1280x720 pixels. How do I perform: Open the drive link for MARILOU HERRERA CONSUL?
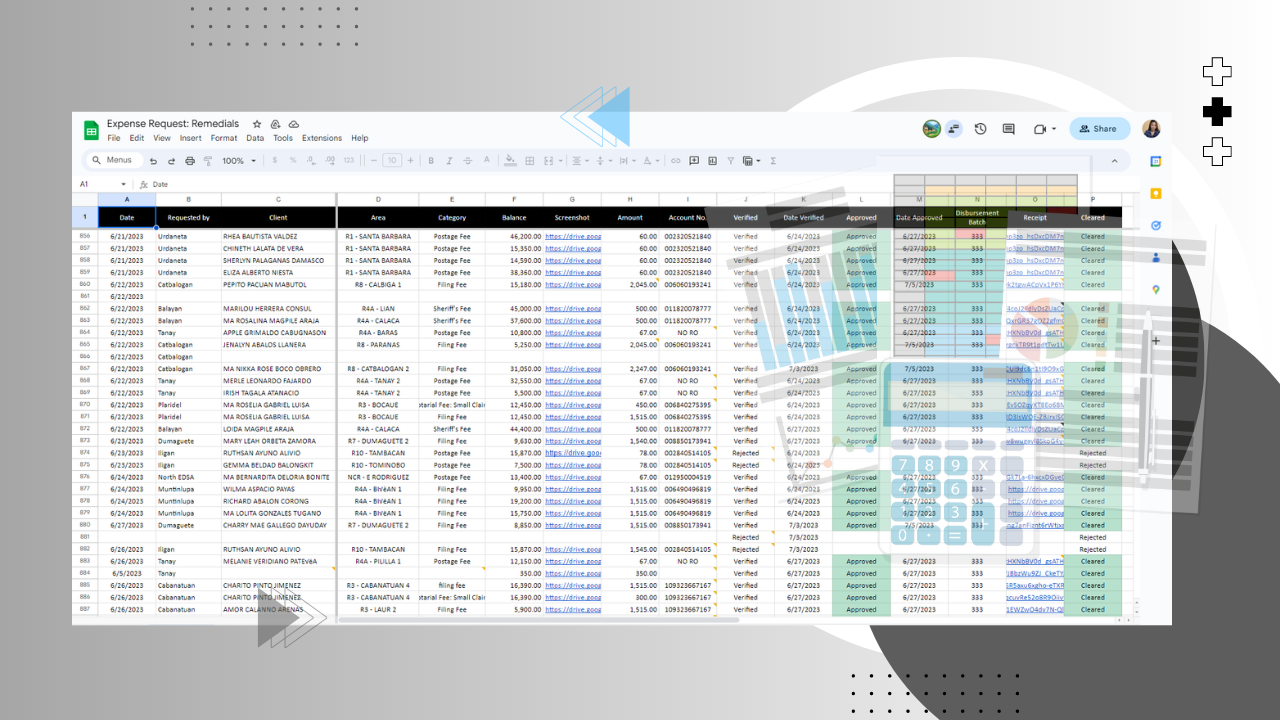click(573, 309)
